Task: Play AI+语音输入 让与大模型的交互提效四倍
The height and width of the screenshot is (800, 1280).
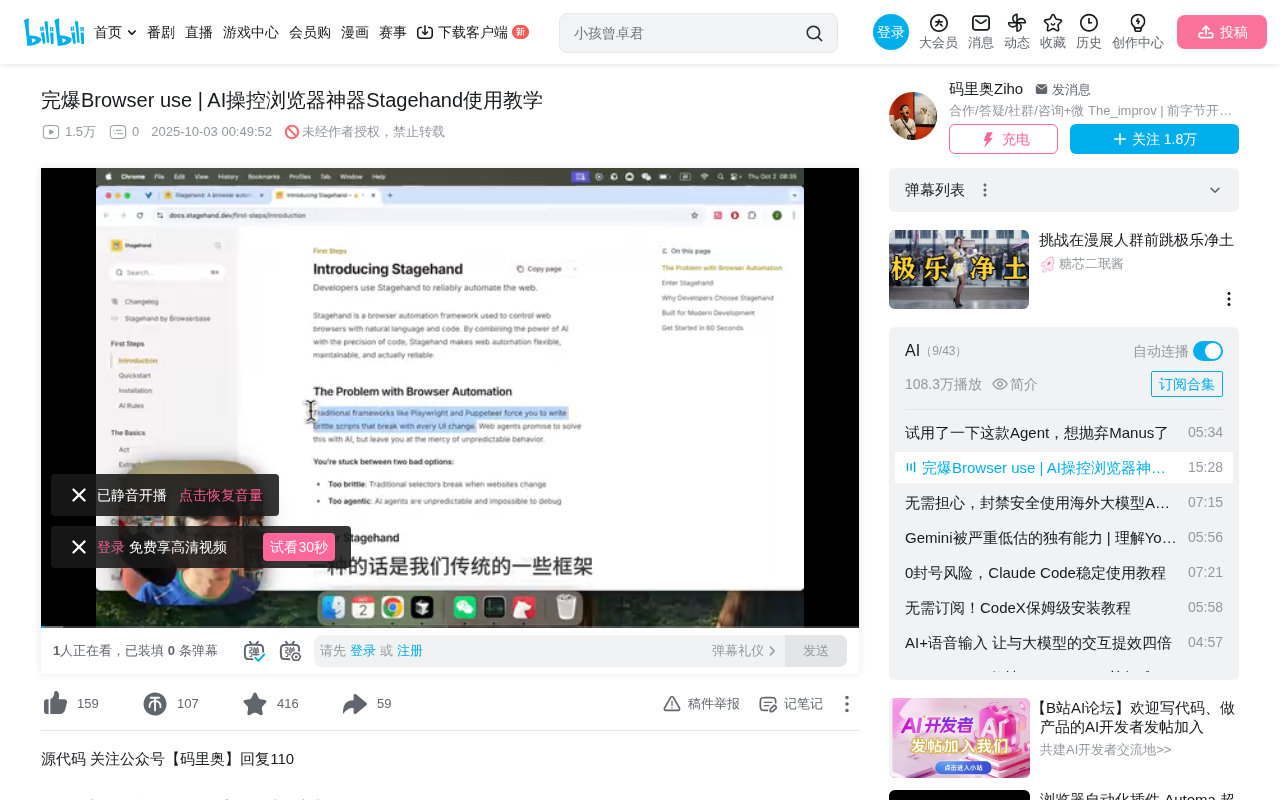Action: tap(1064, 642)
